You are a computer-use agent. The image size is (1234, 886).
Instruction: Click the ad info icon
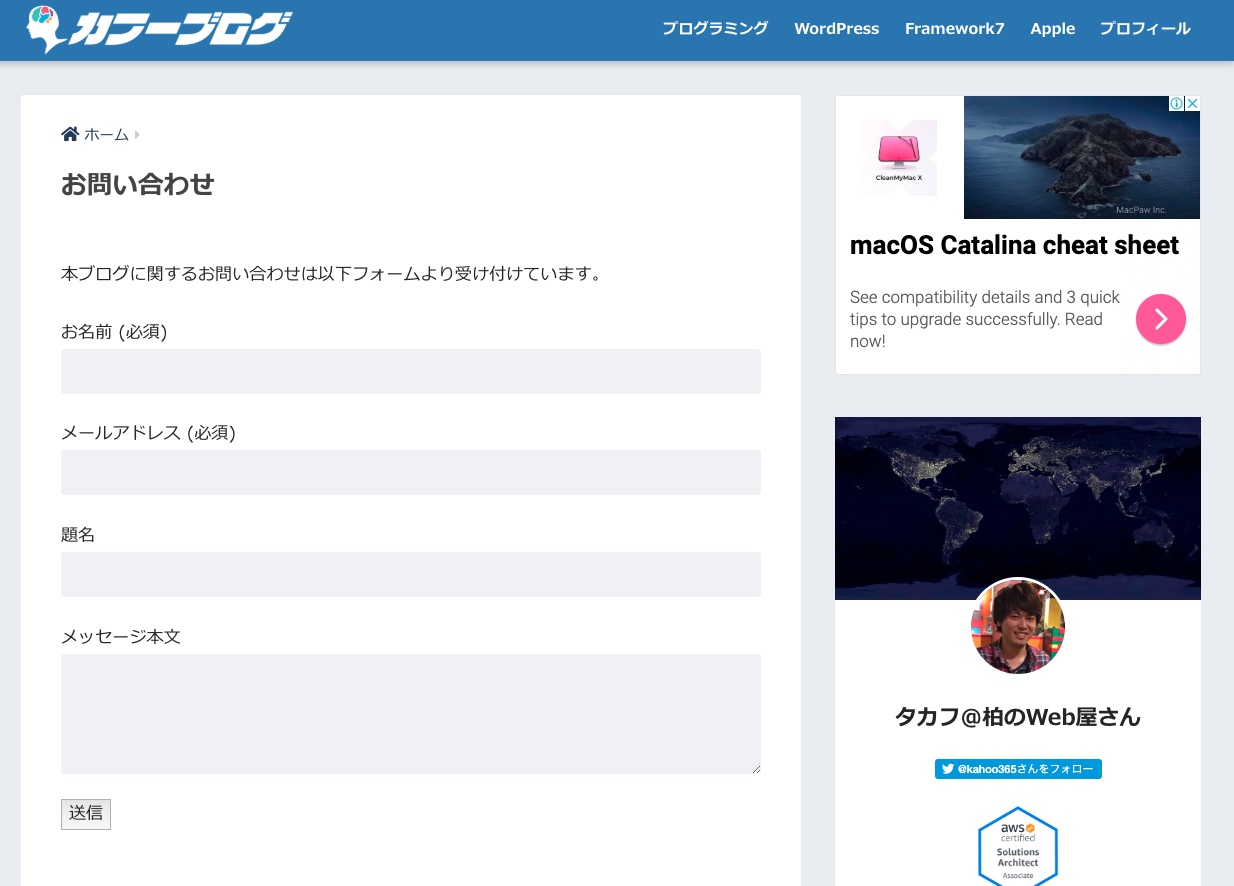(x=1177, y=104)
